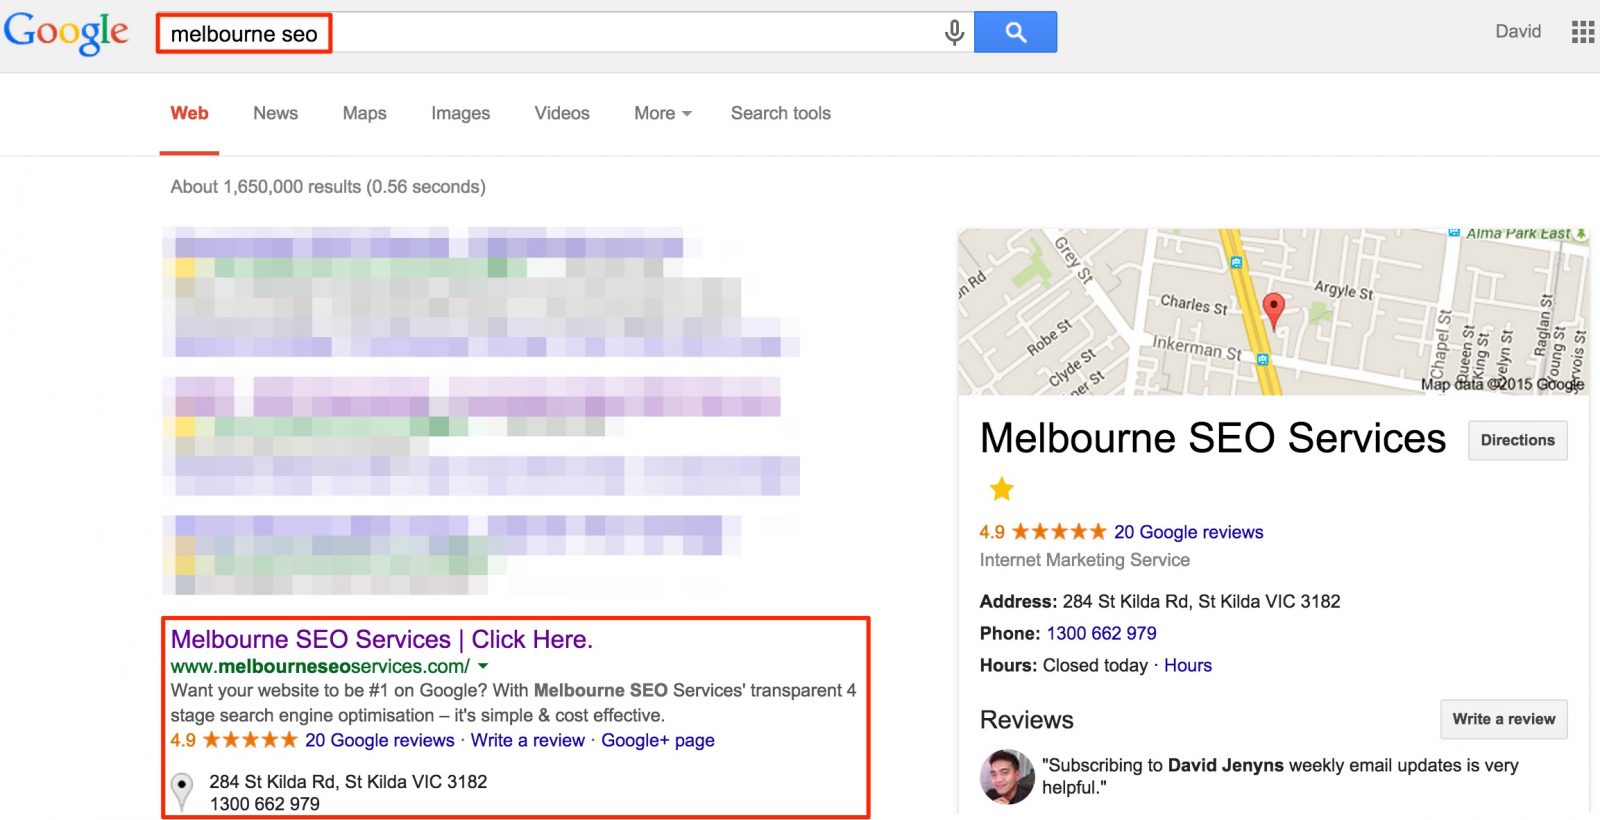This screenshot has height=820, width=1600.
Task: Click the www.melbourneseoservices.com URL
Action: (x=320, y=666)
